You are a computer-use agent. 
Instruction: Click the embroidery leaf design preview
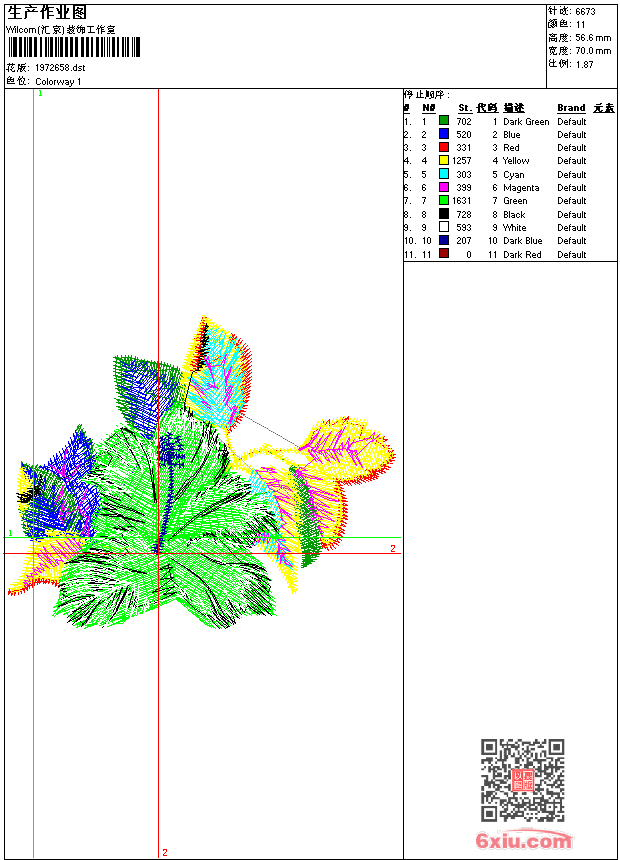pyautogui.click(x=201, y=472)
